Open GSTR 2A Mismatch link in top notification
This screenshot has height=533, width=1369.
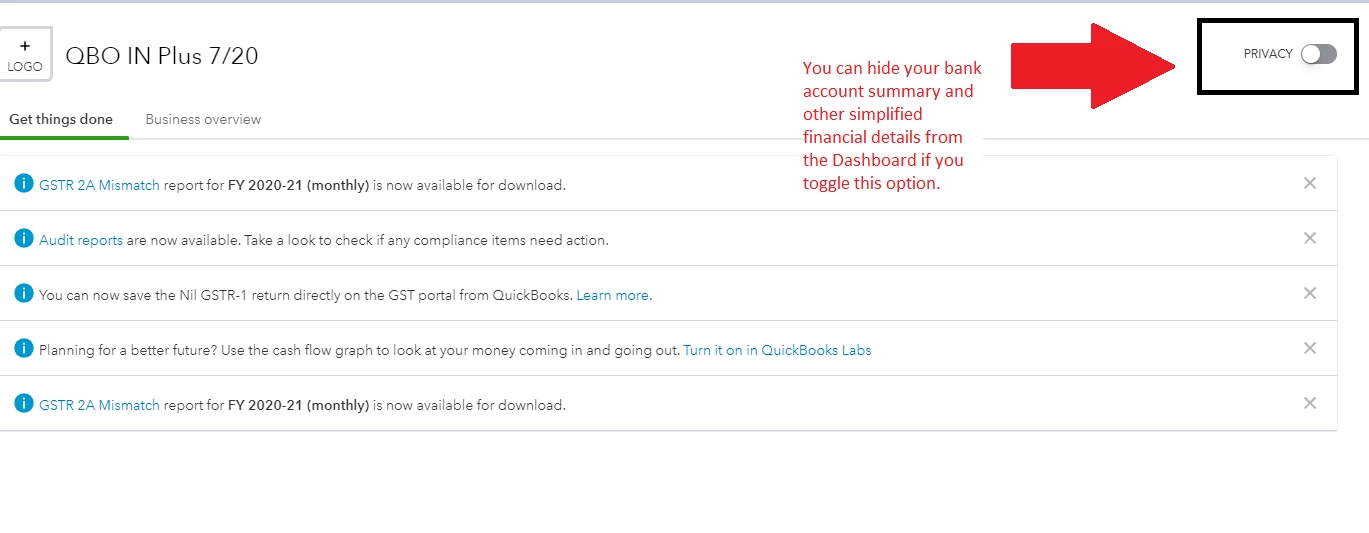tap(99, 185)
